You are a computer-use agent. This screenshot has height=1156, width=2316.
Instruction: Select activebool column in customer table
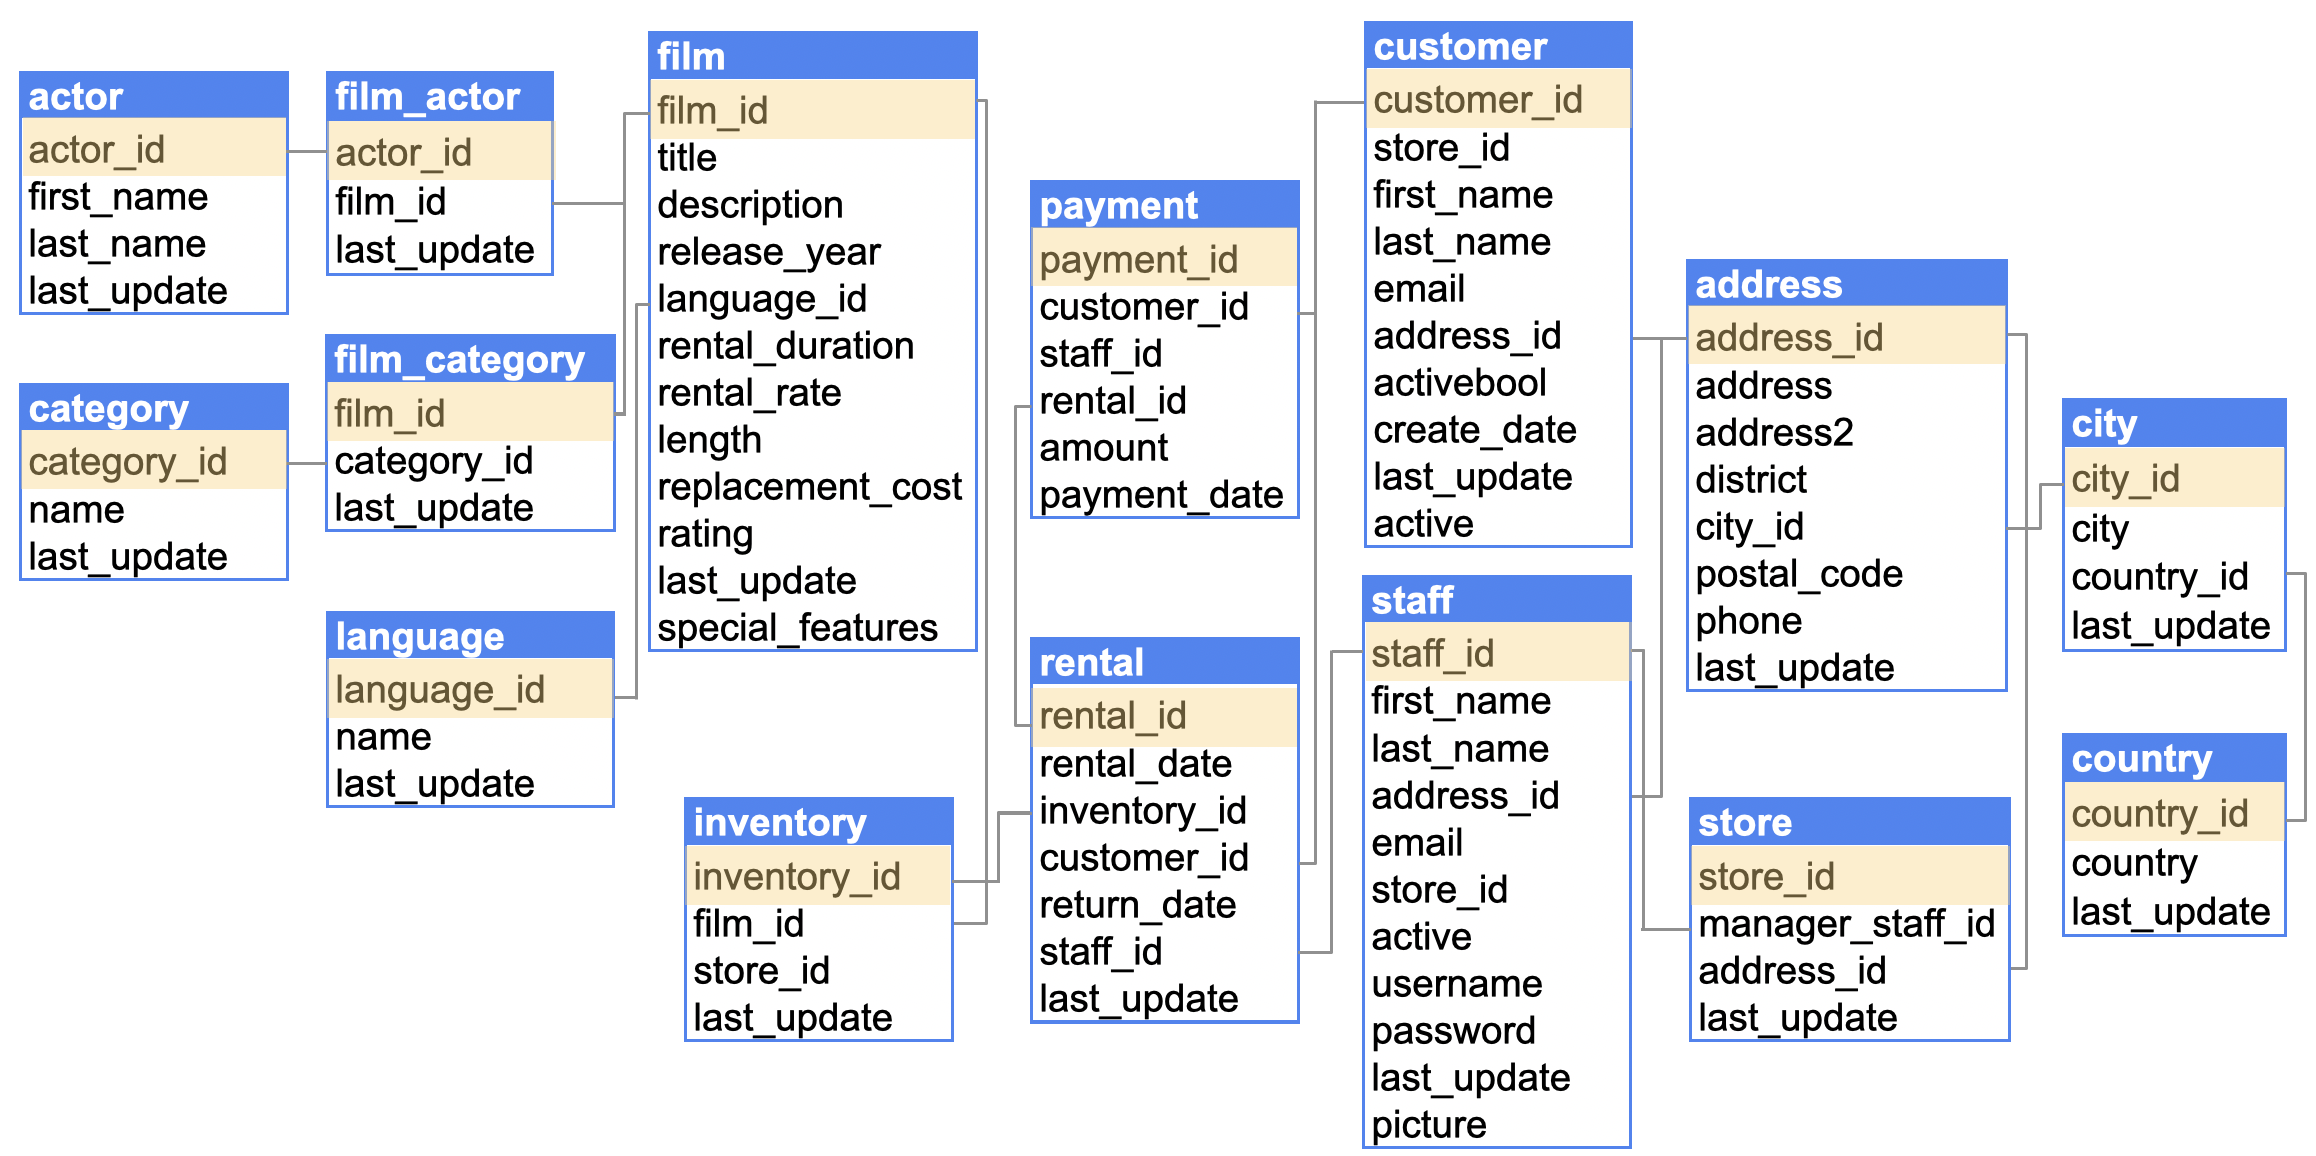pyautogui.click(x=1459, y=383)
